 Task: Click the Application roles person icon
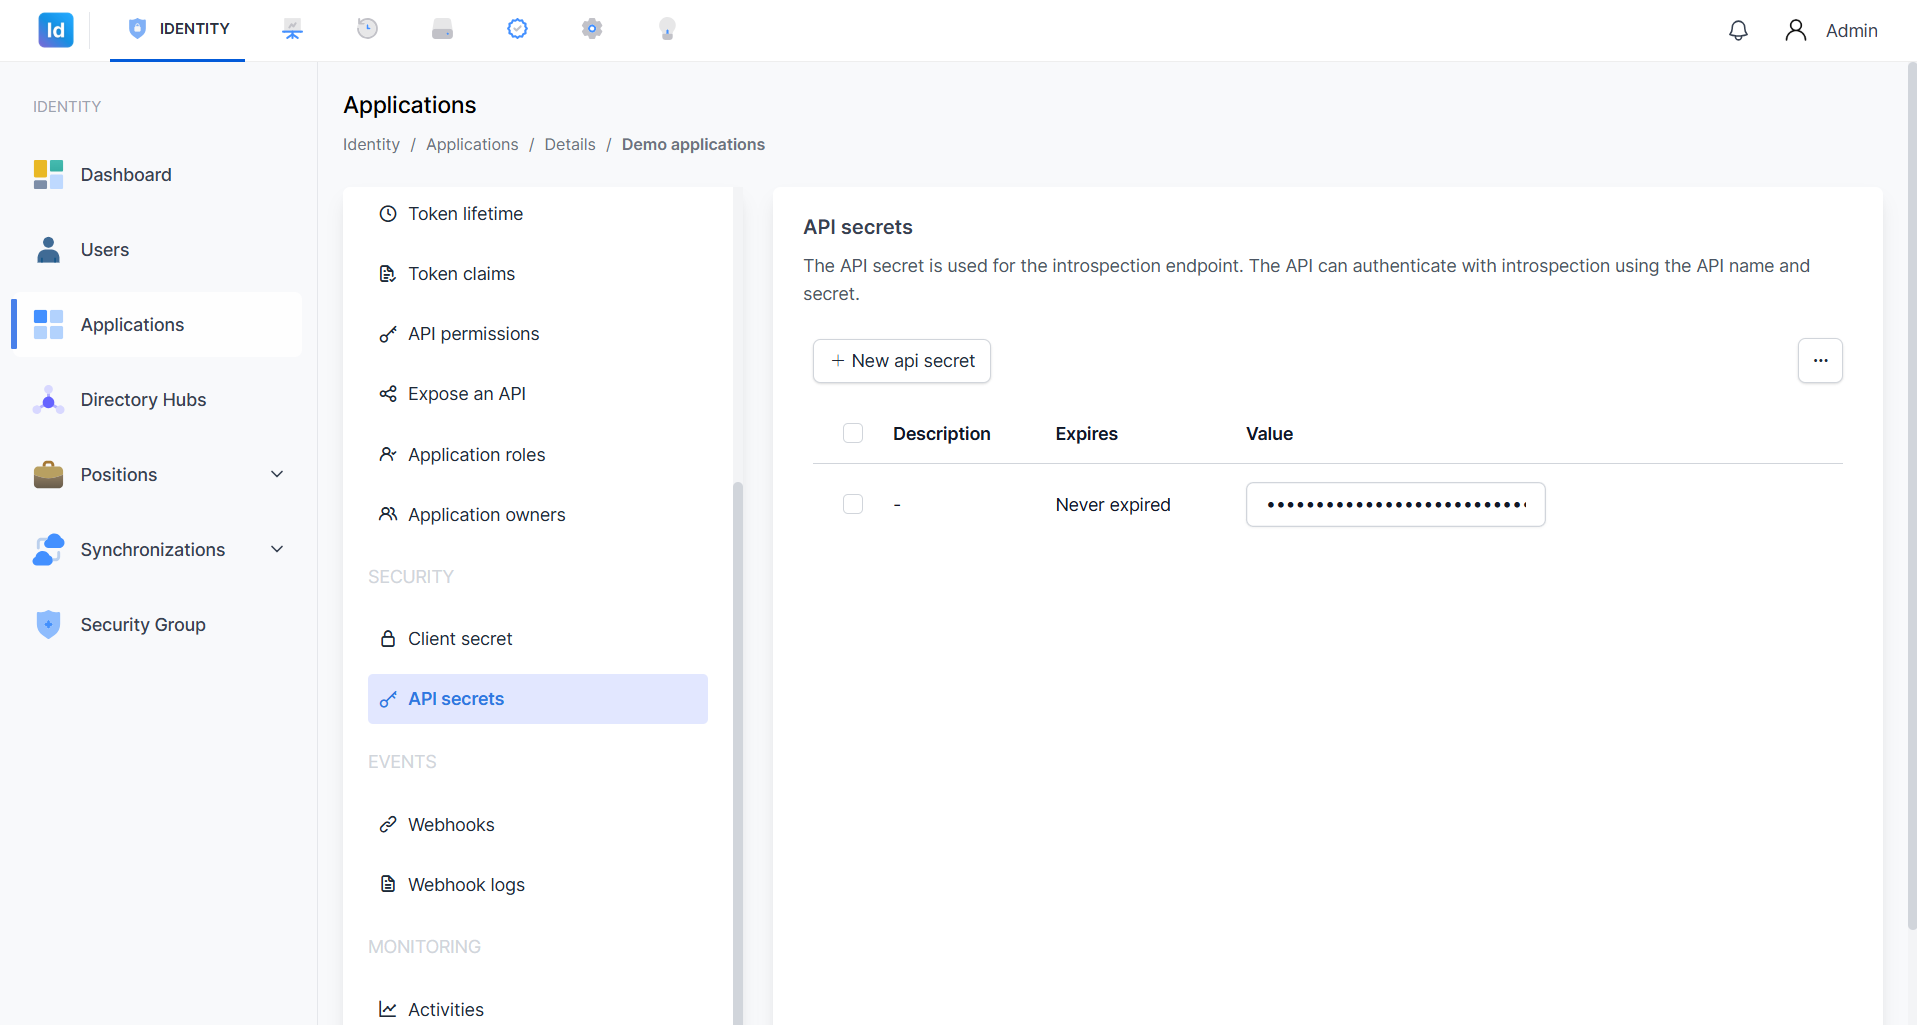pos(388,455)
